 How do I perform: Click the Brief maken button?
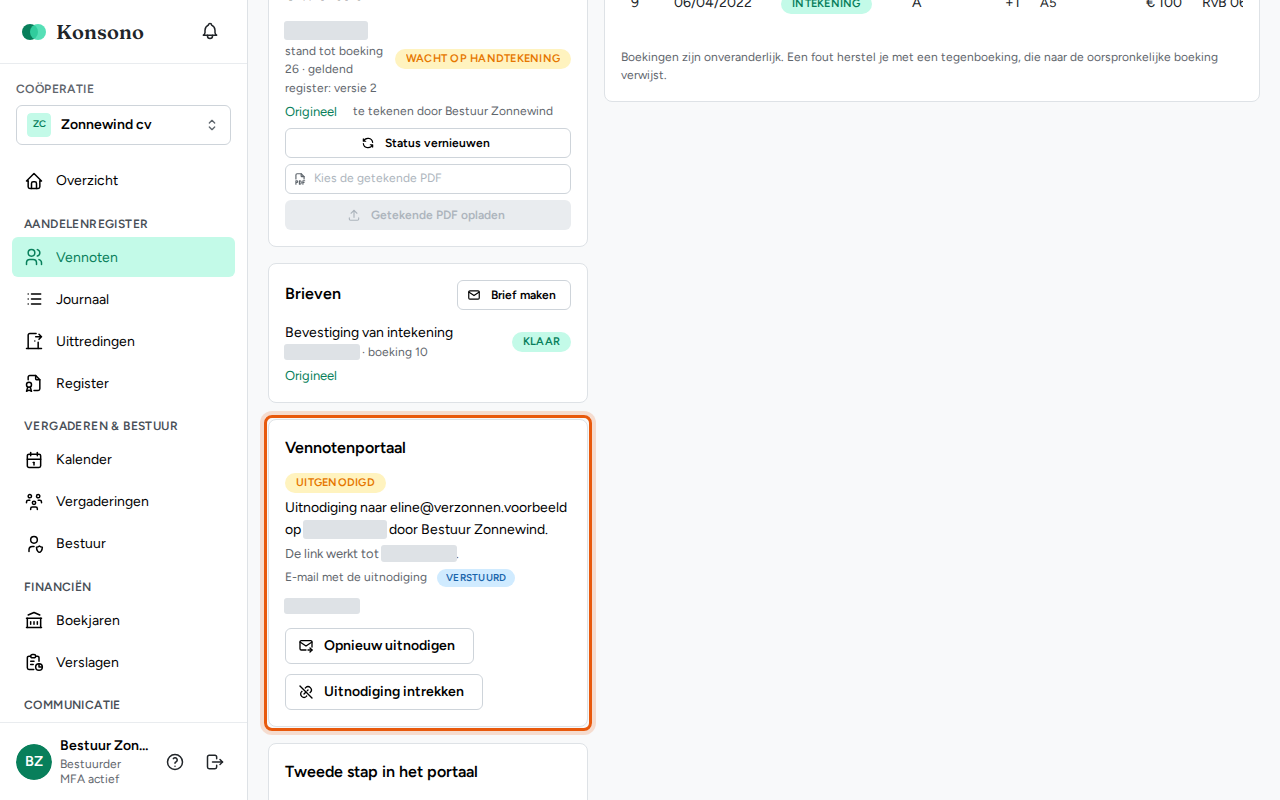(514, 295)
